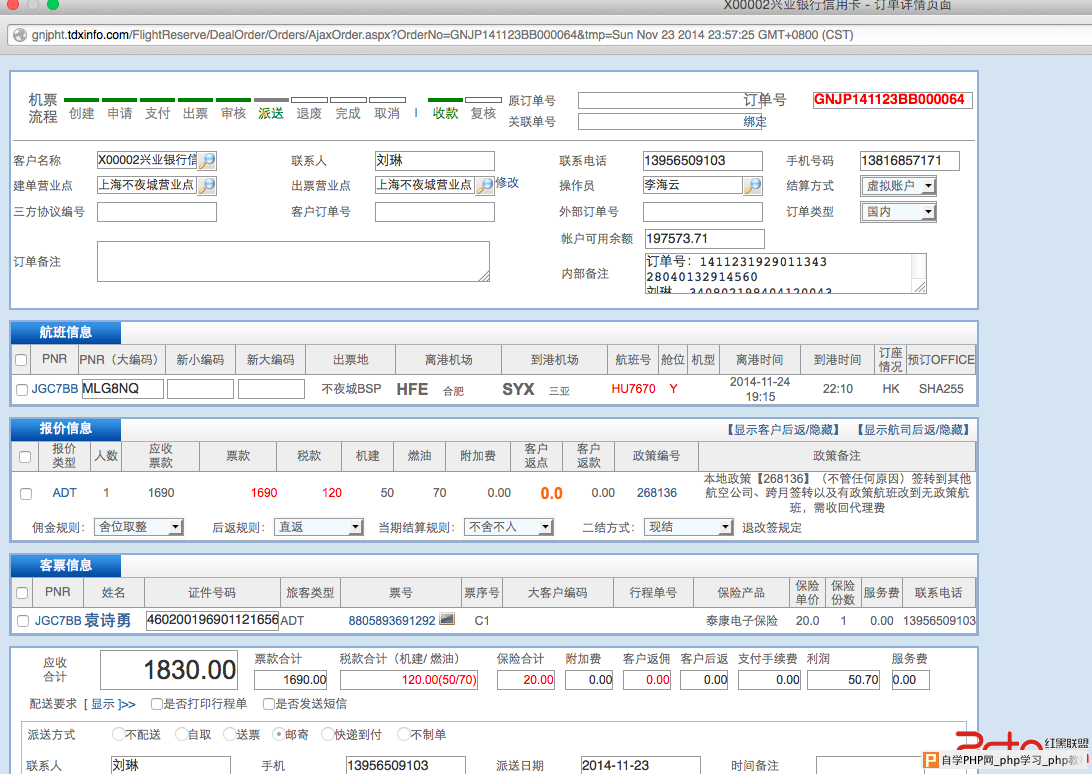Click the 内部备注 textarea

point(786,273)
